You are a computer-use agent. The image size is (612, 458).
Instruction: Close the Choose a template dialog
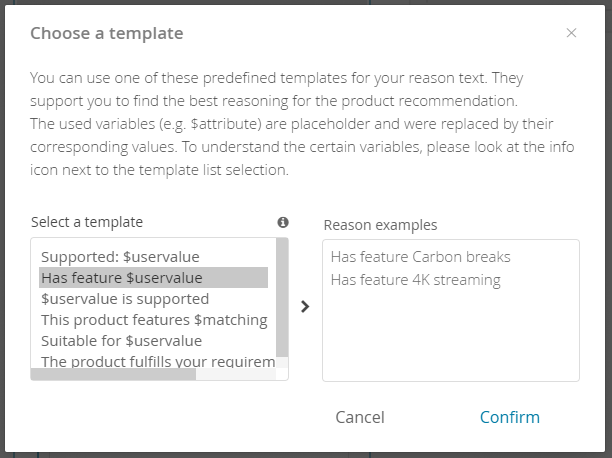pos(571,33)
